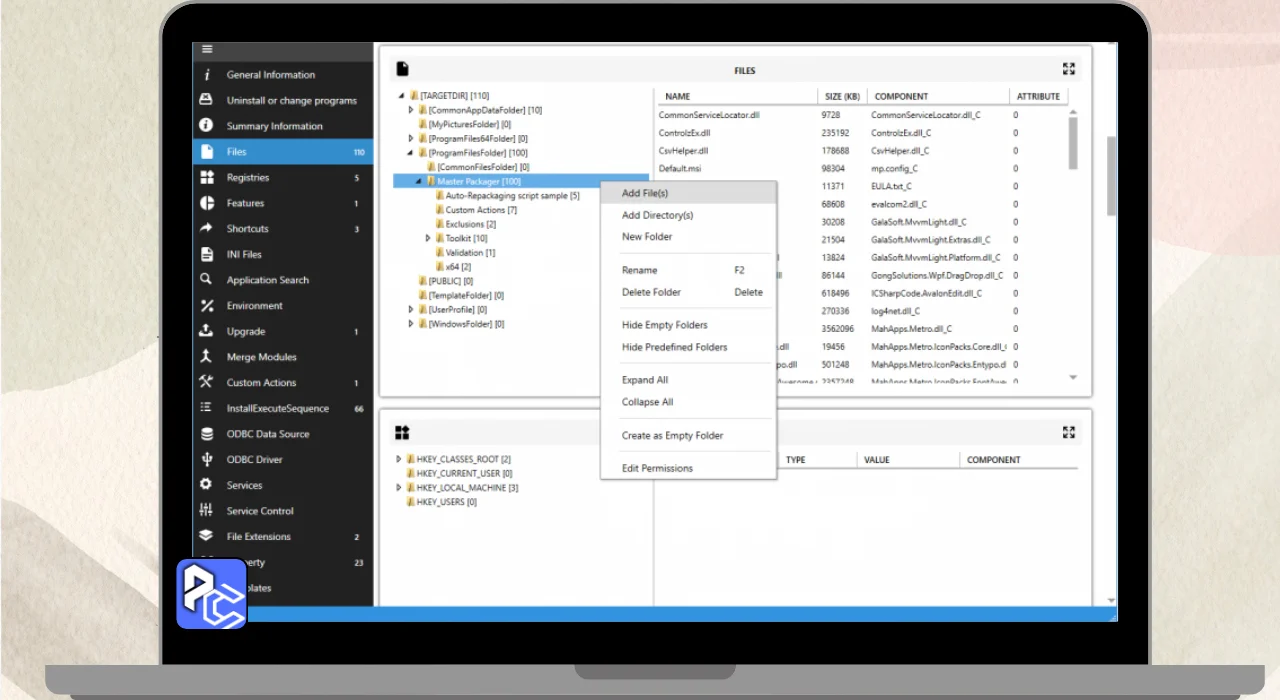Click the main window vertical scrollbar
This screenshot has height=700, width=1280.
point(1111,175)
